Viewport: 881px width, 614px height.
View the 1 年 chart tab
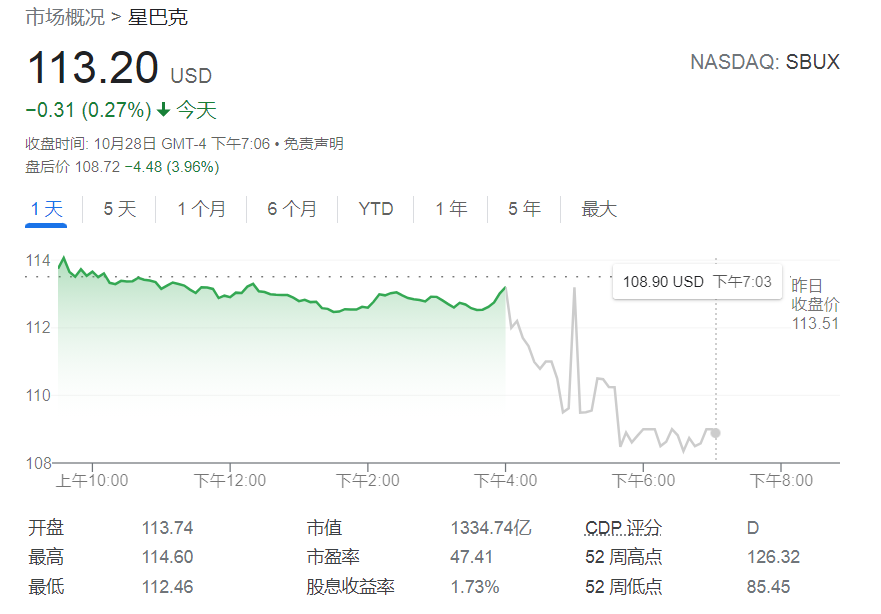click(x=451, y=209)
